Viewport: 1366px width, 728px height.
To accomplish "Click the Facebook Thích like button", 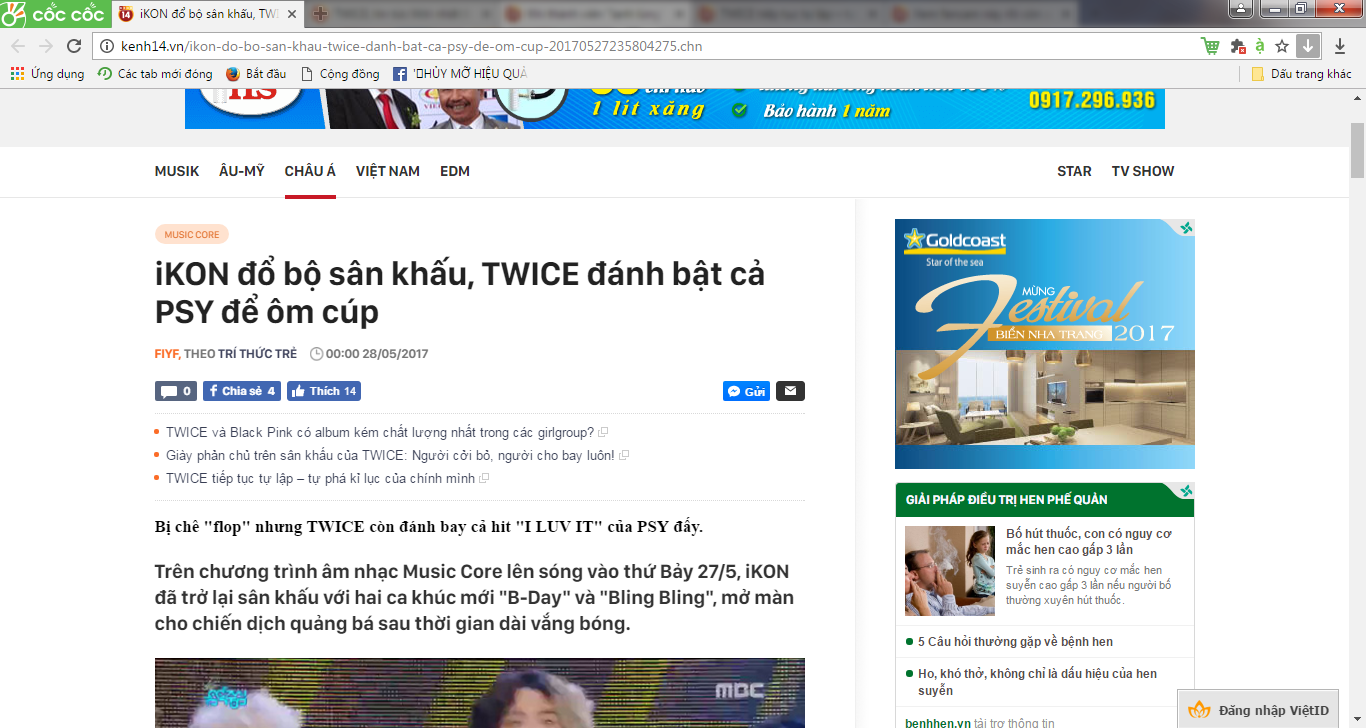I will click(x=324, y=391).
